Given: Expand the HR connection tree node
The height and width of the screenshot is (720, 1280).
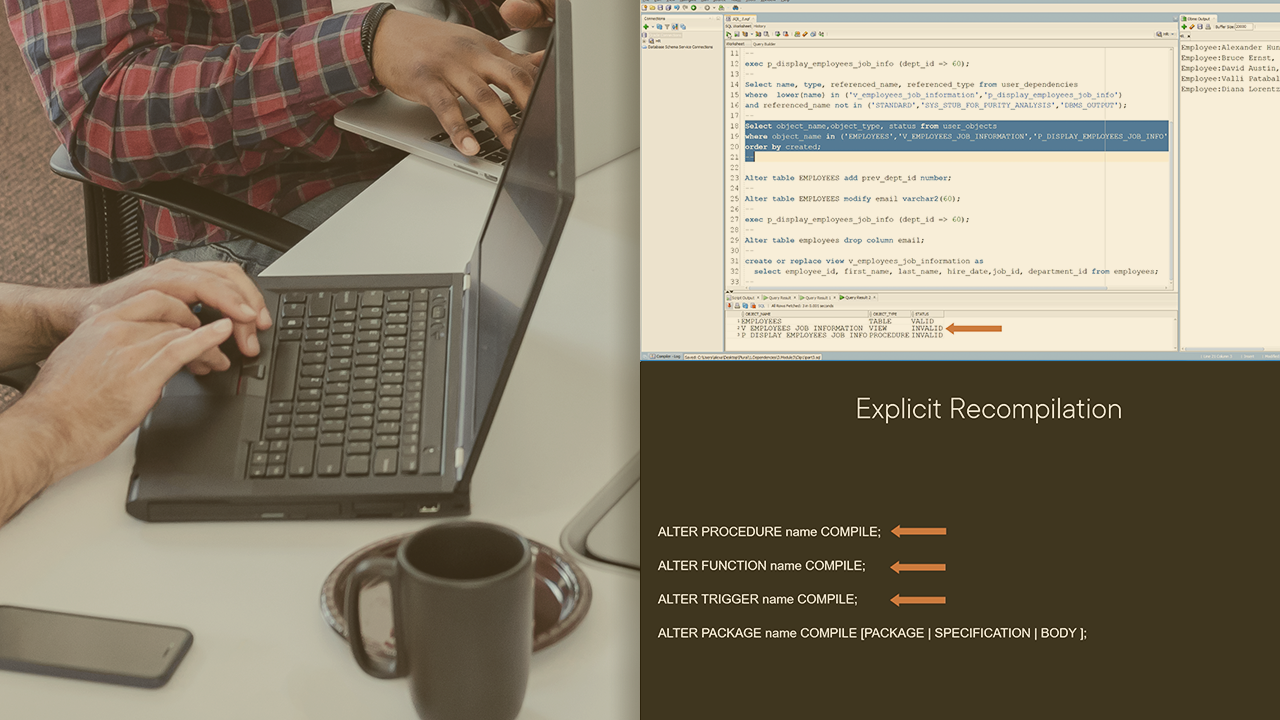Looking at the screenshot, I should (644, 41).
